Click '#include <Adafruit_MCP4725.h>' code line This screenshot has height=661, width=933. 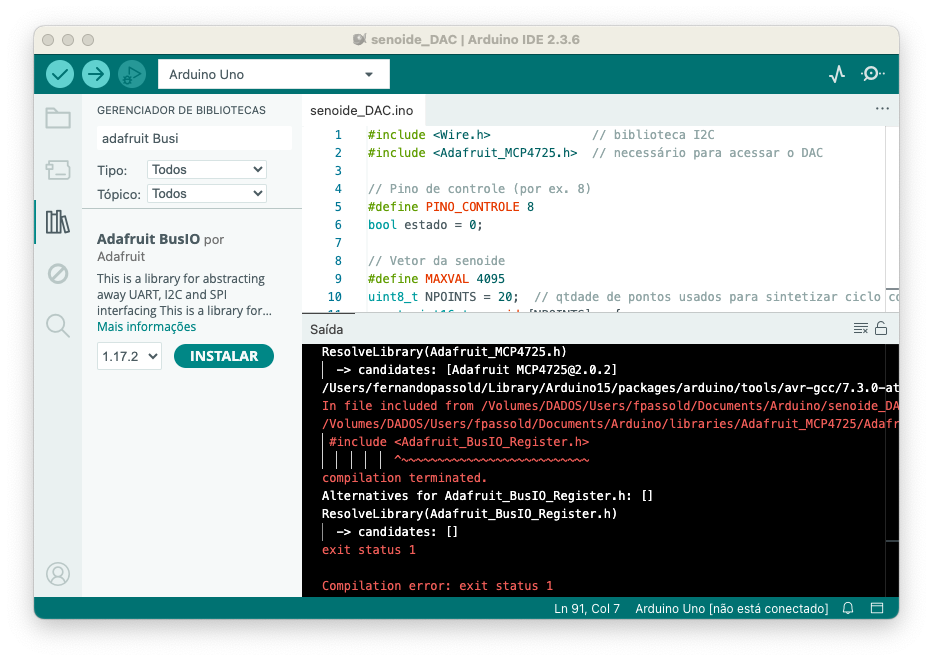tap(472, 153)
